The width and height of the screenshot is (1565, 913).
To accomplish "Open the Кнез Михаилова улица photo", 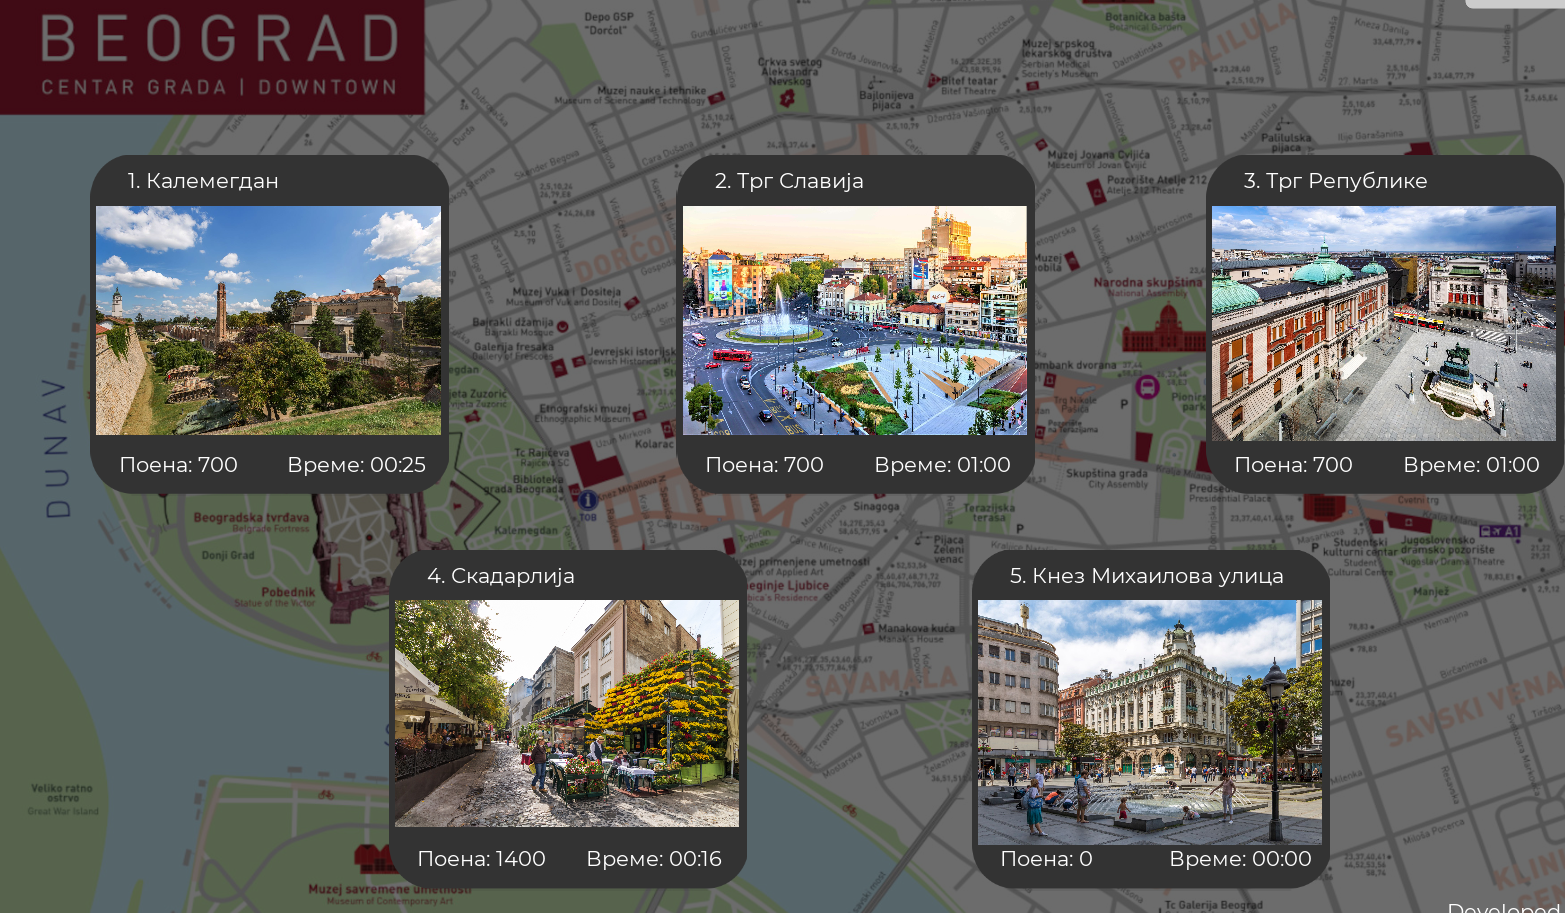I will click(x=1149, y=721).
